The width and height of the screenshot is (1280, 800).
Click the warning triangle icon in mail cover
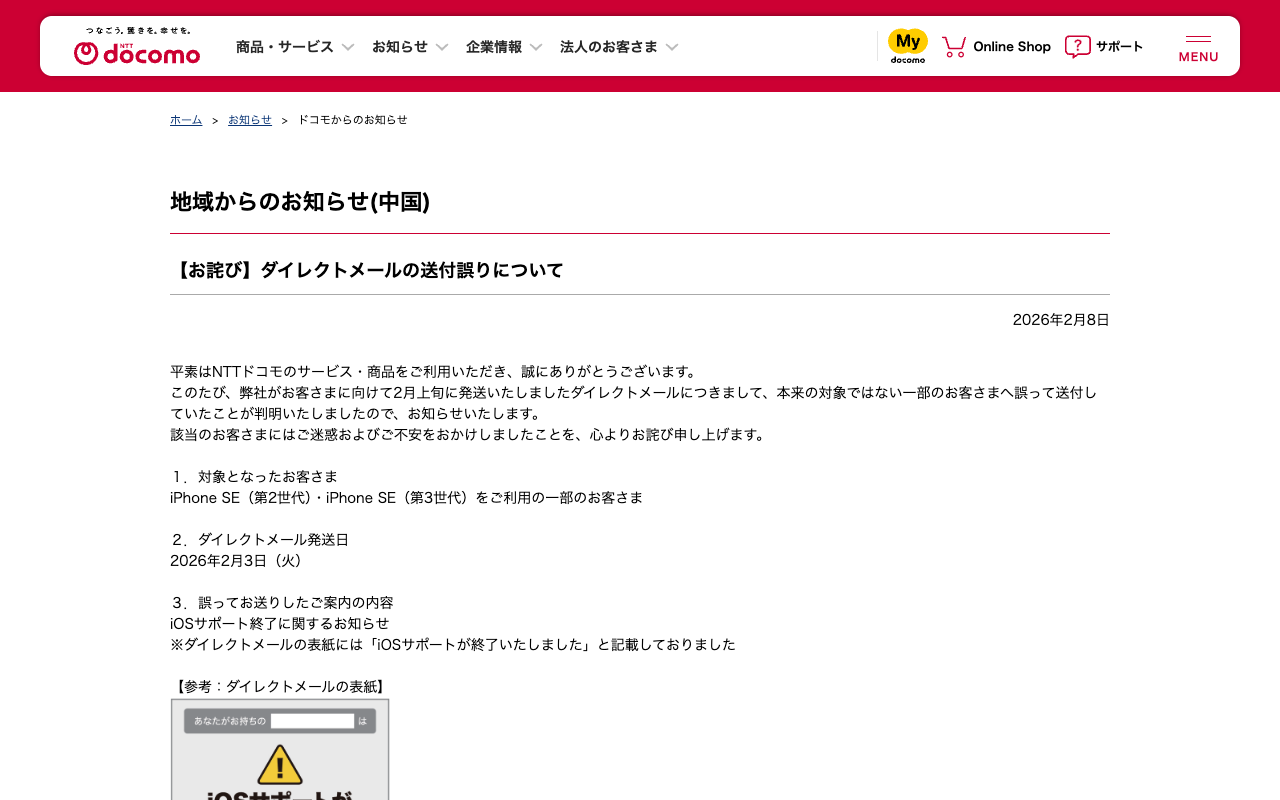(x=280, y=765)
